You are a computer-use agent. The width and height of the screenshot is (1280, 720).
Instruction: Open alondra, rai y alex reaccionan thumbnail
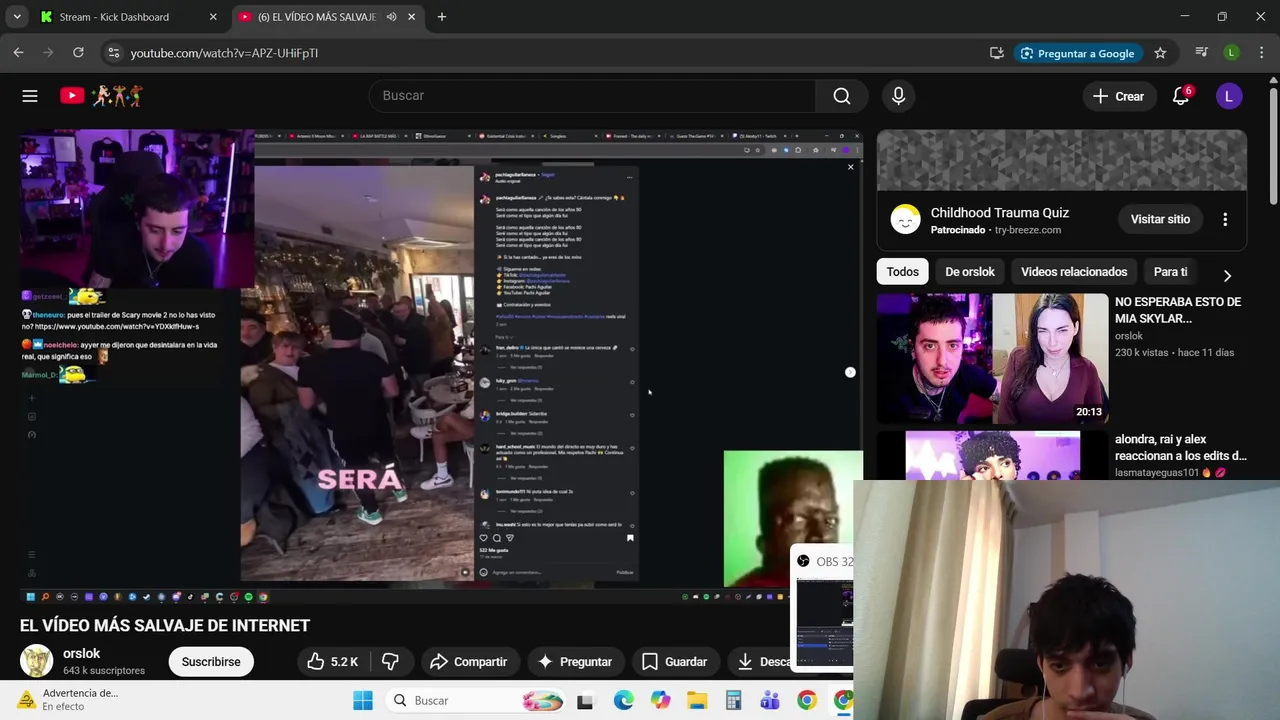coord(992,456)
